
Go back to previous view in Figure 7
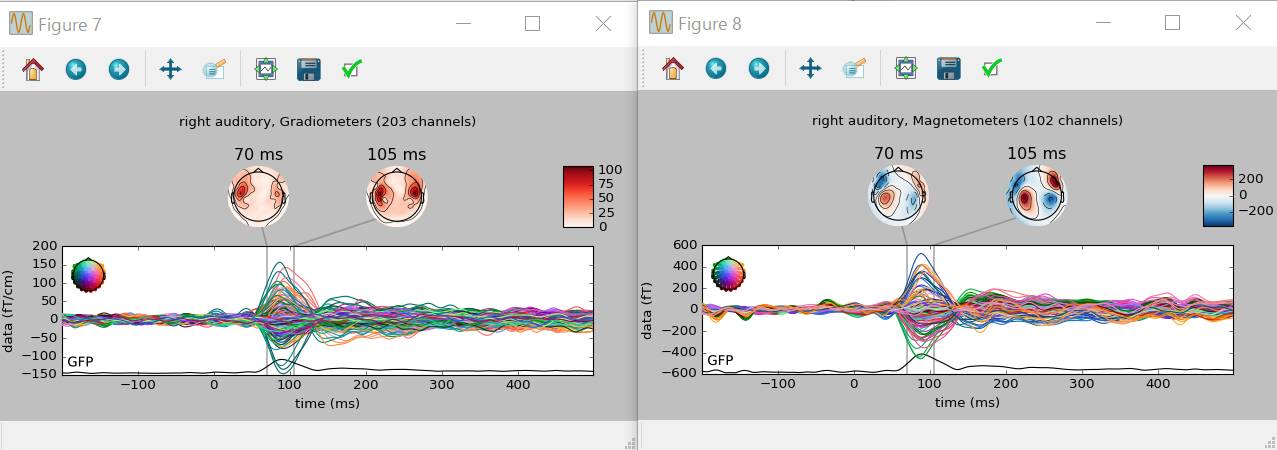(x=76, y=69)
